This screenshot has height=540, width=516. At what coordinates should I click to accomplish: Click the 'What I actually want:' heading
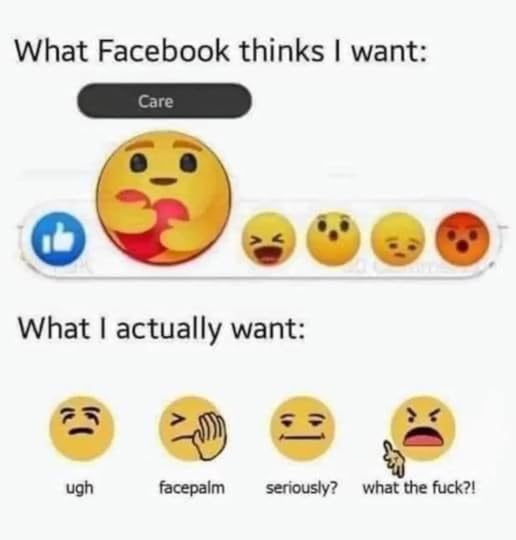pyautogui.click(x=162, y=329)
